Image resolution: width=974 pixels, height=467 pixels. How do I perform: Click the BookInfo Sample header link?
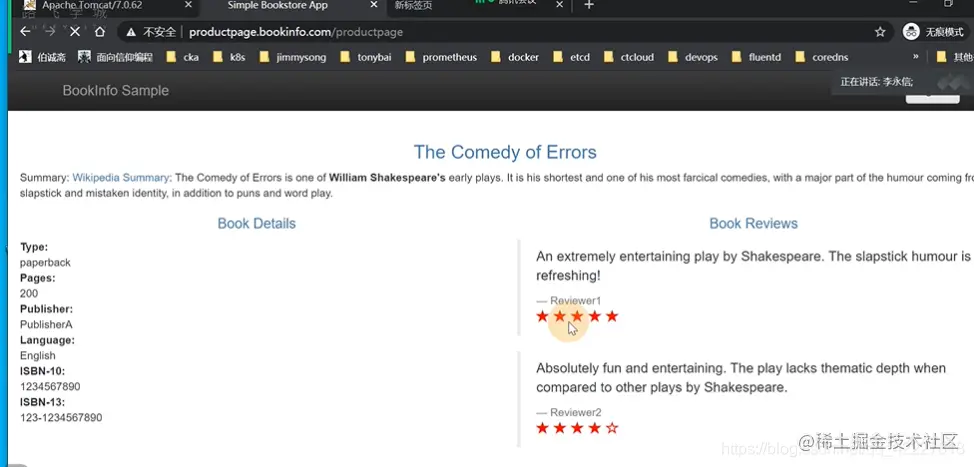point(116,91)
